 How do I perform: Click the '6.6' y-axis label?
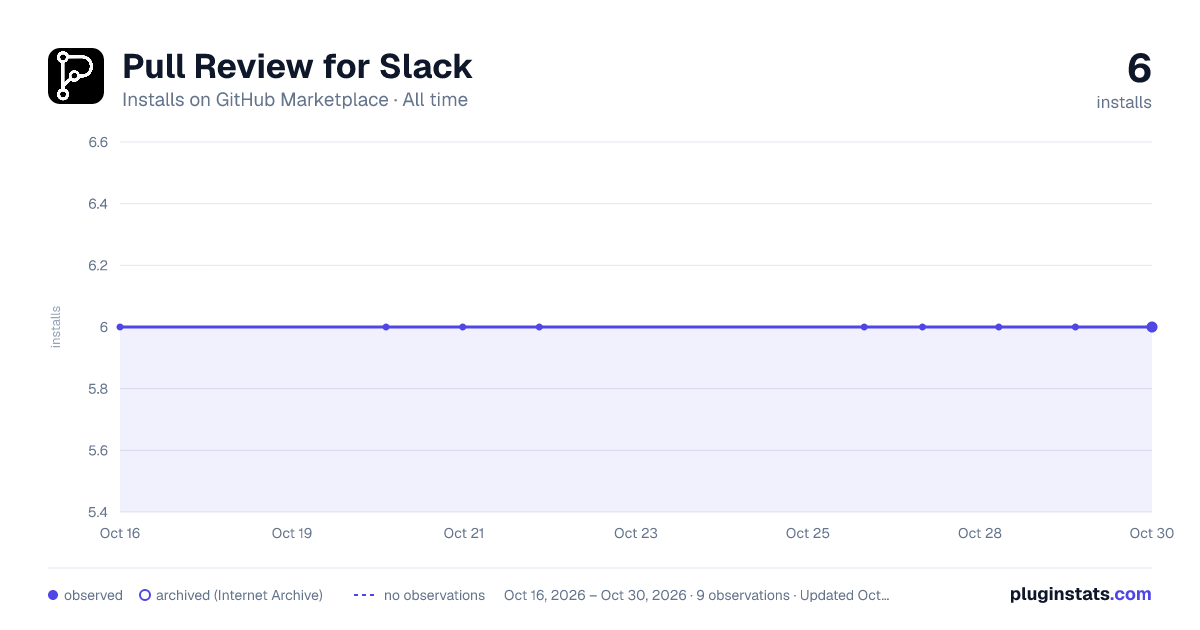point(98,142)
